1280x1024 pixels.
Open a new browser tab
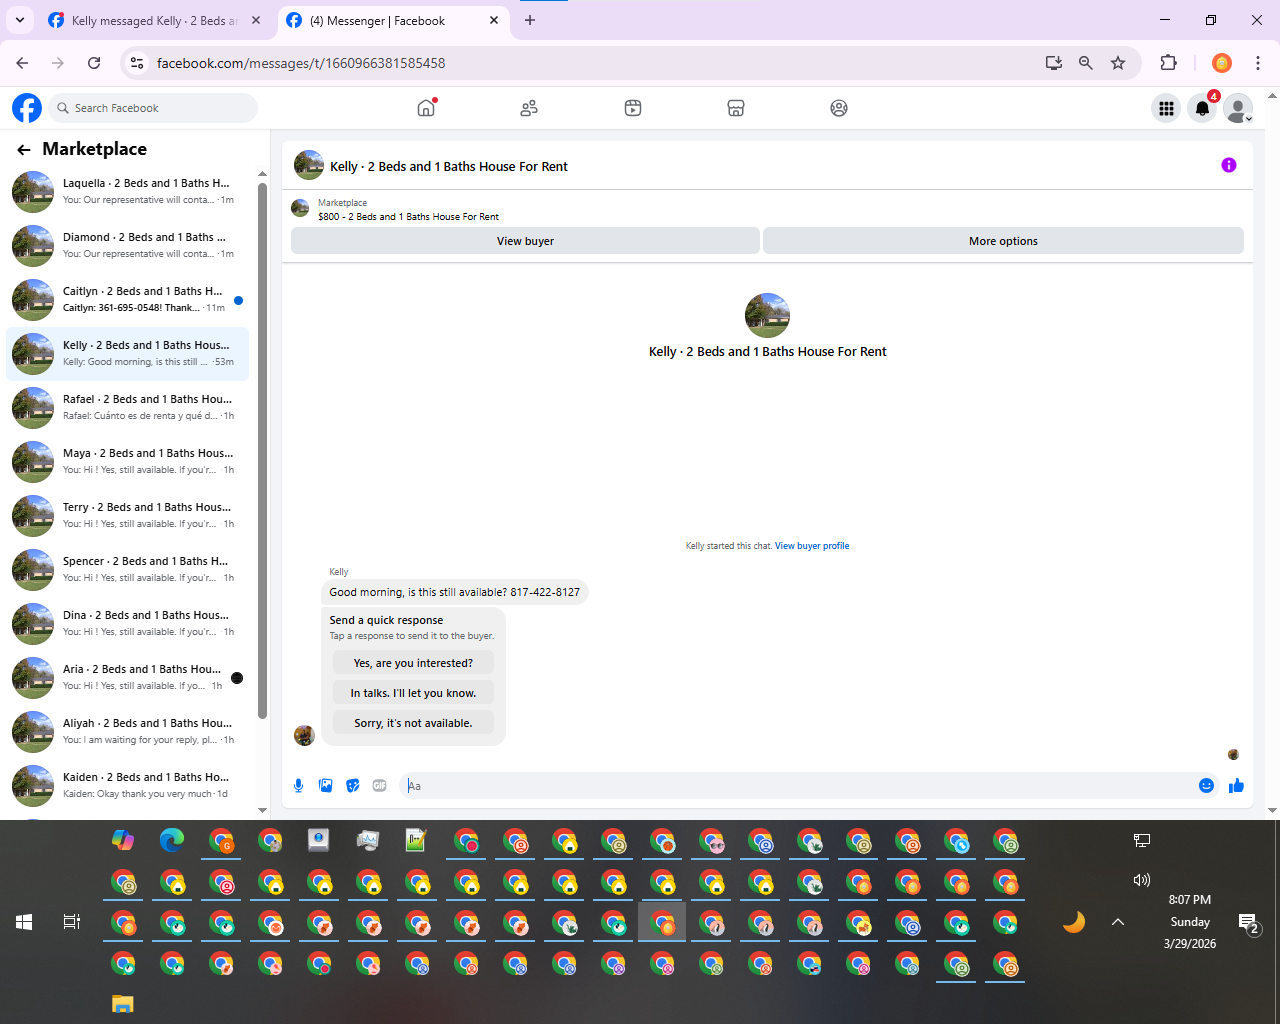[x=530, y=20]
